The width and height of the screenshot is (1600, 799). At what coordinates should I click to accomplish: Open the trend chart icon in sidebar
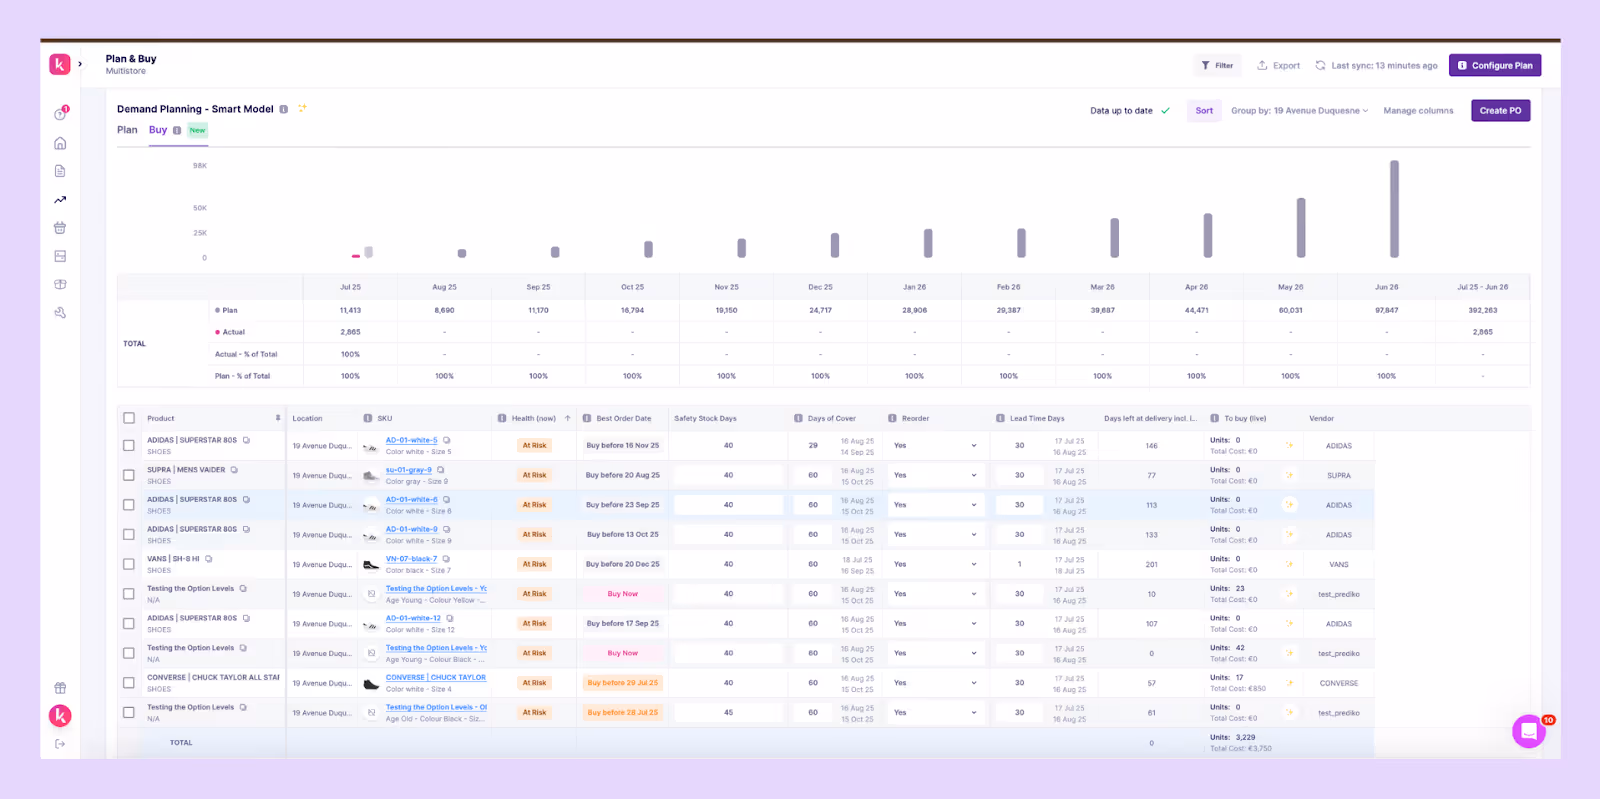tap(60, 200)
